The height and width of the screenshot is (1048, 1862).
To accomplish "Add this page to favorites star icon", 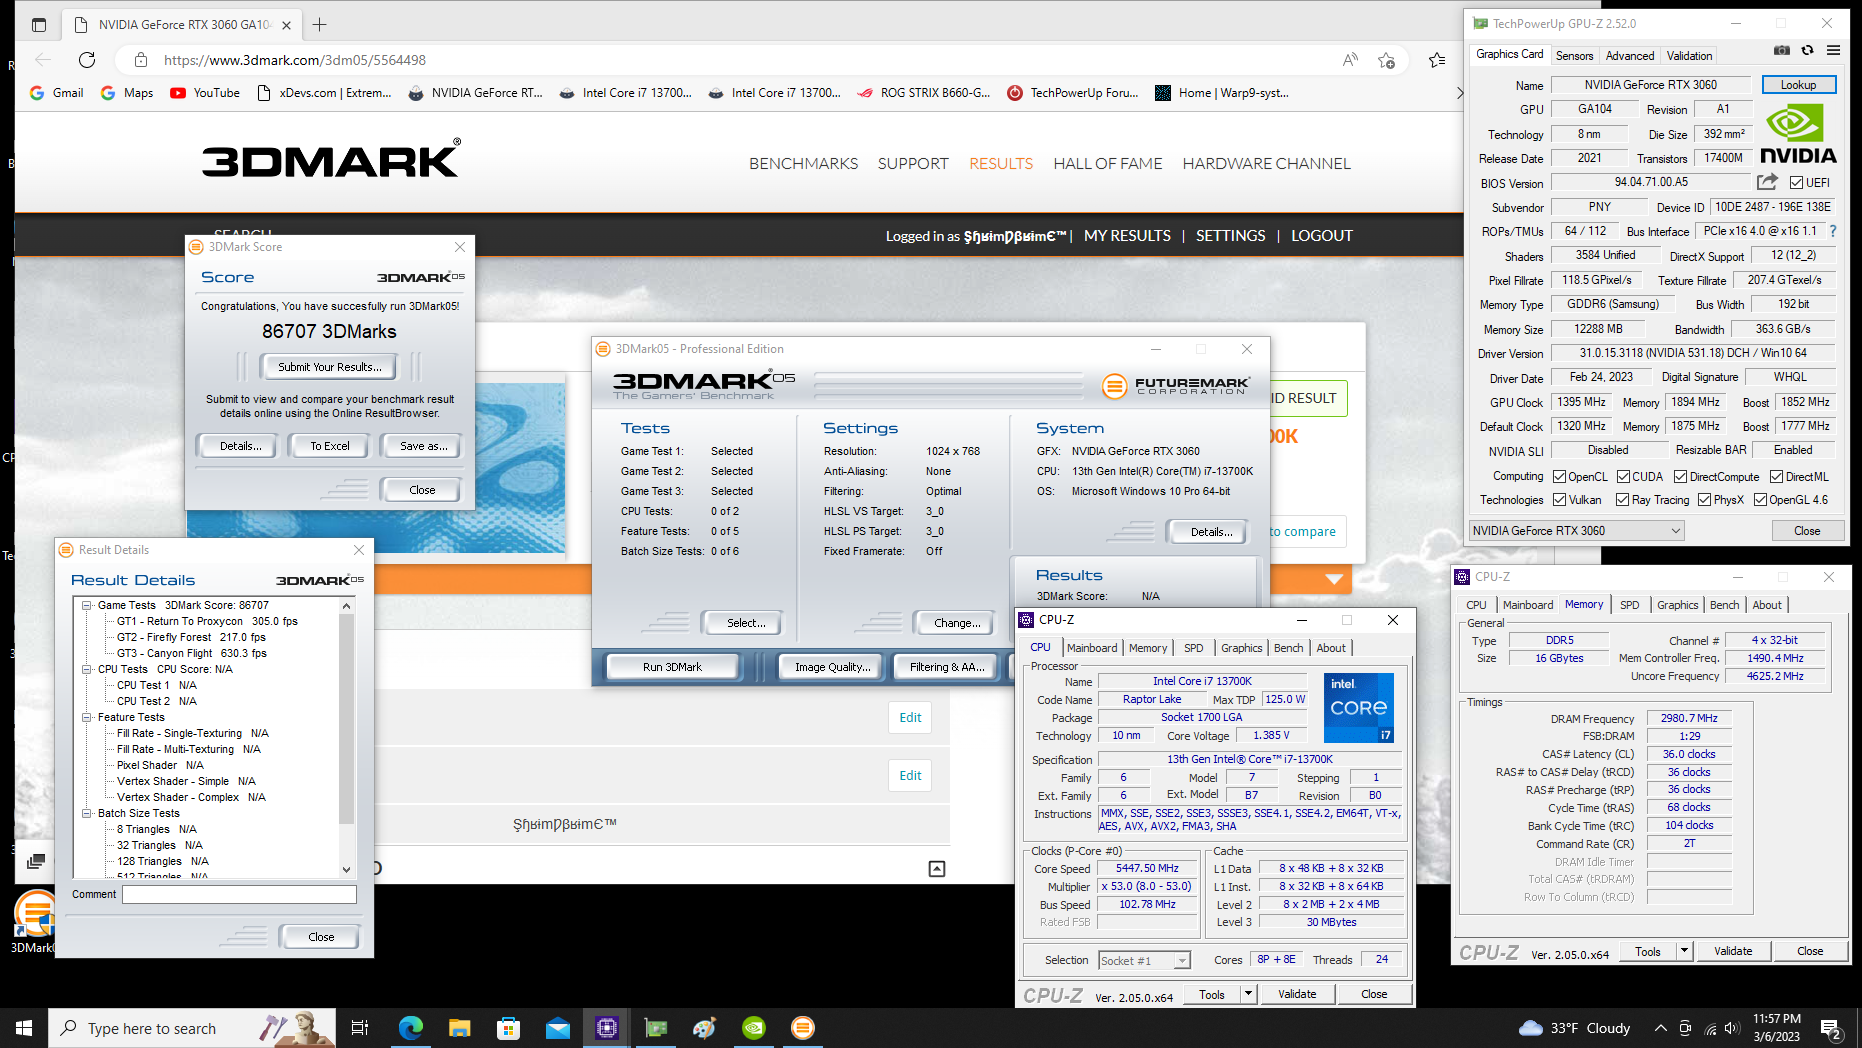I will point(1386,60).
